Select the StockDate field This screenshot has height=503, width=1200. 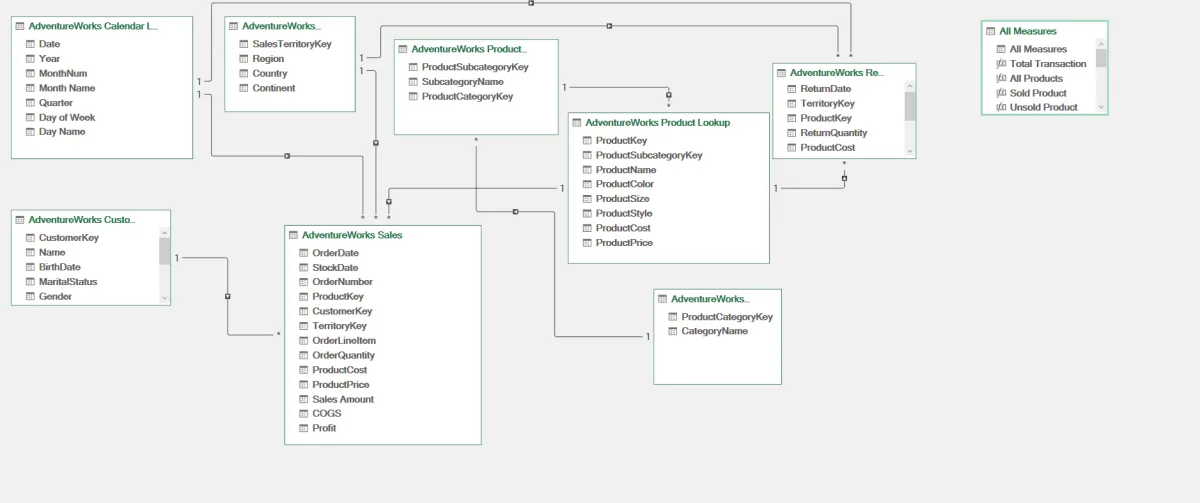[x=335, y=267]
